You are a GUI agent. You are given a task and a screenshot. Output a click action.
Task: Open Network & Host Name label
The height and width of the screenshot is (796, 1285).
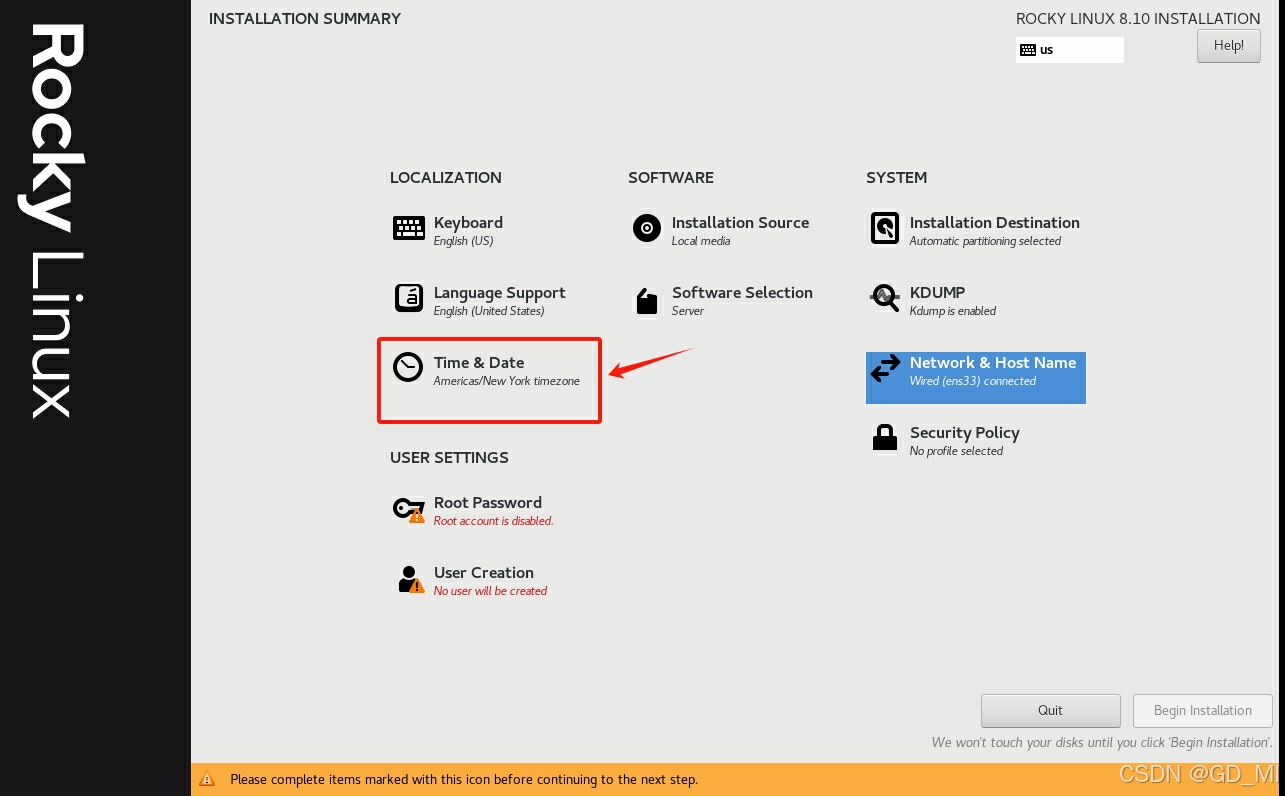tap(993, 363)
